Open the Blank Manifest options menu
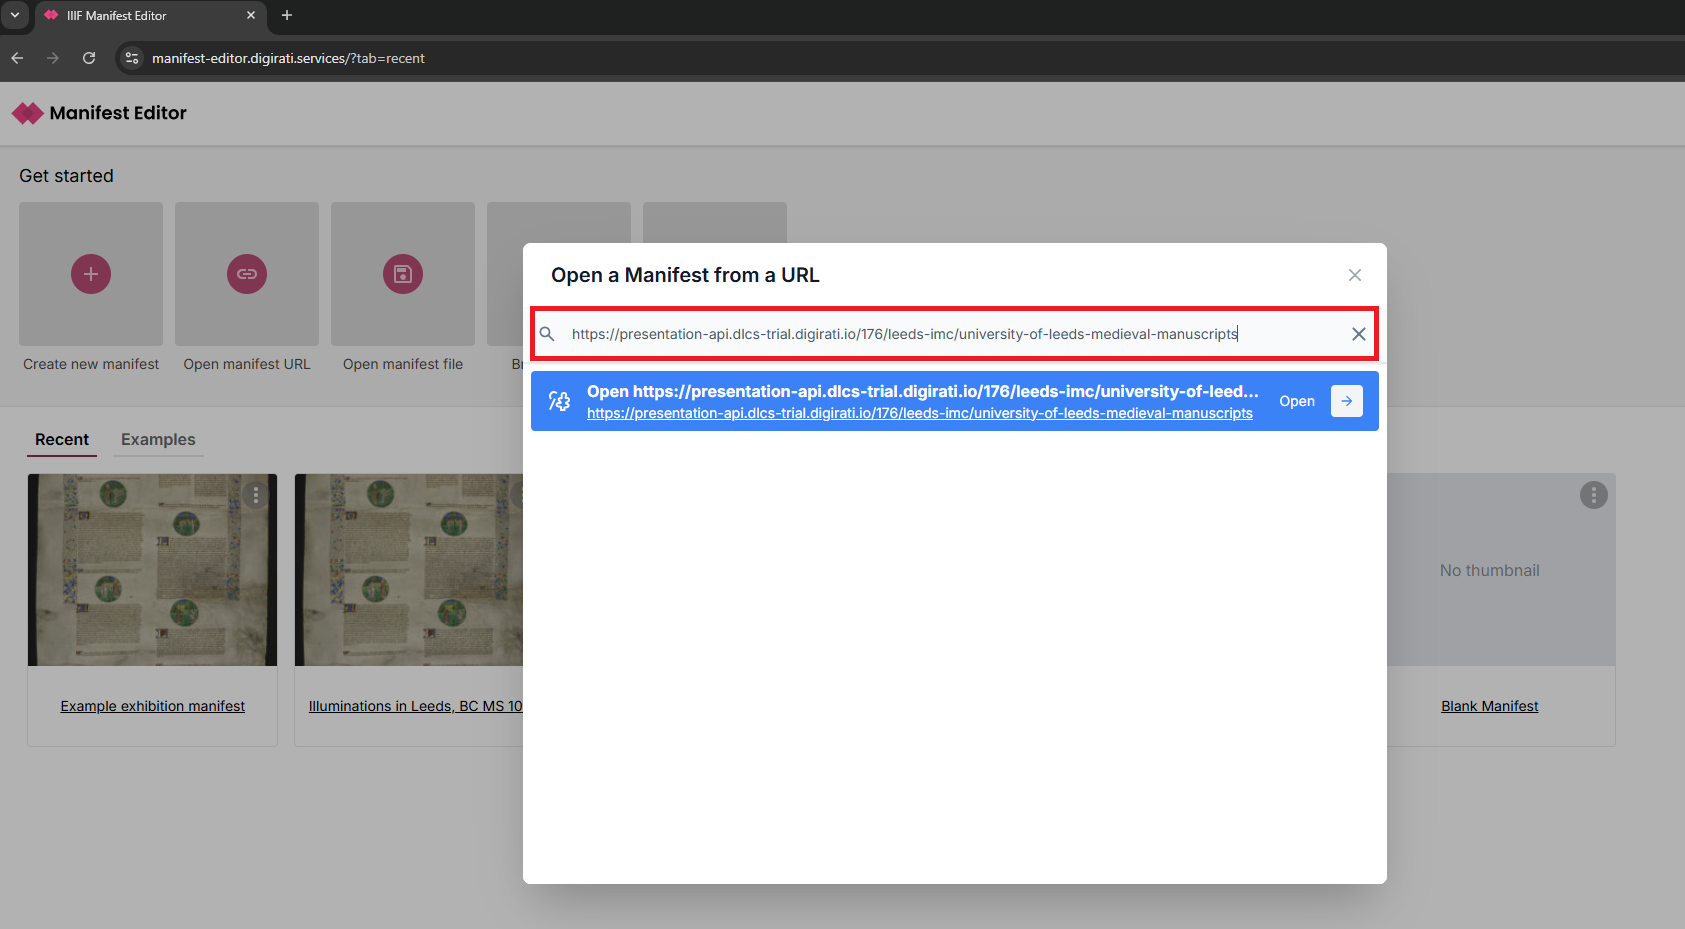This screenshot has height=929, width=1685. pos(1593,495)
